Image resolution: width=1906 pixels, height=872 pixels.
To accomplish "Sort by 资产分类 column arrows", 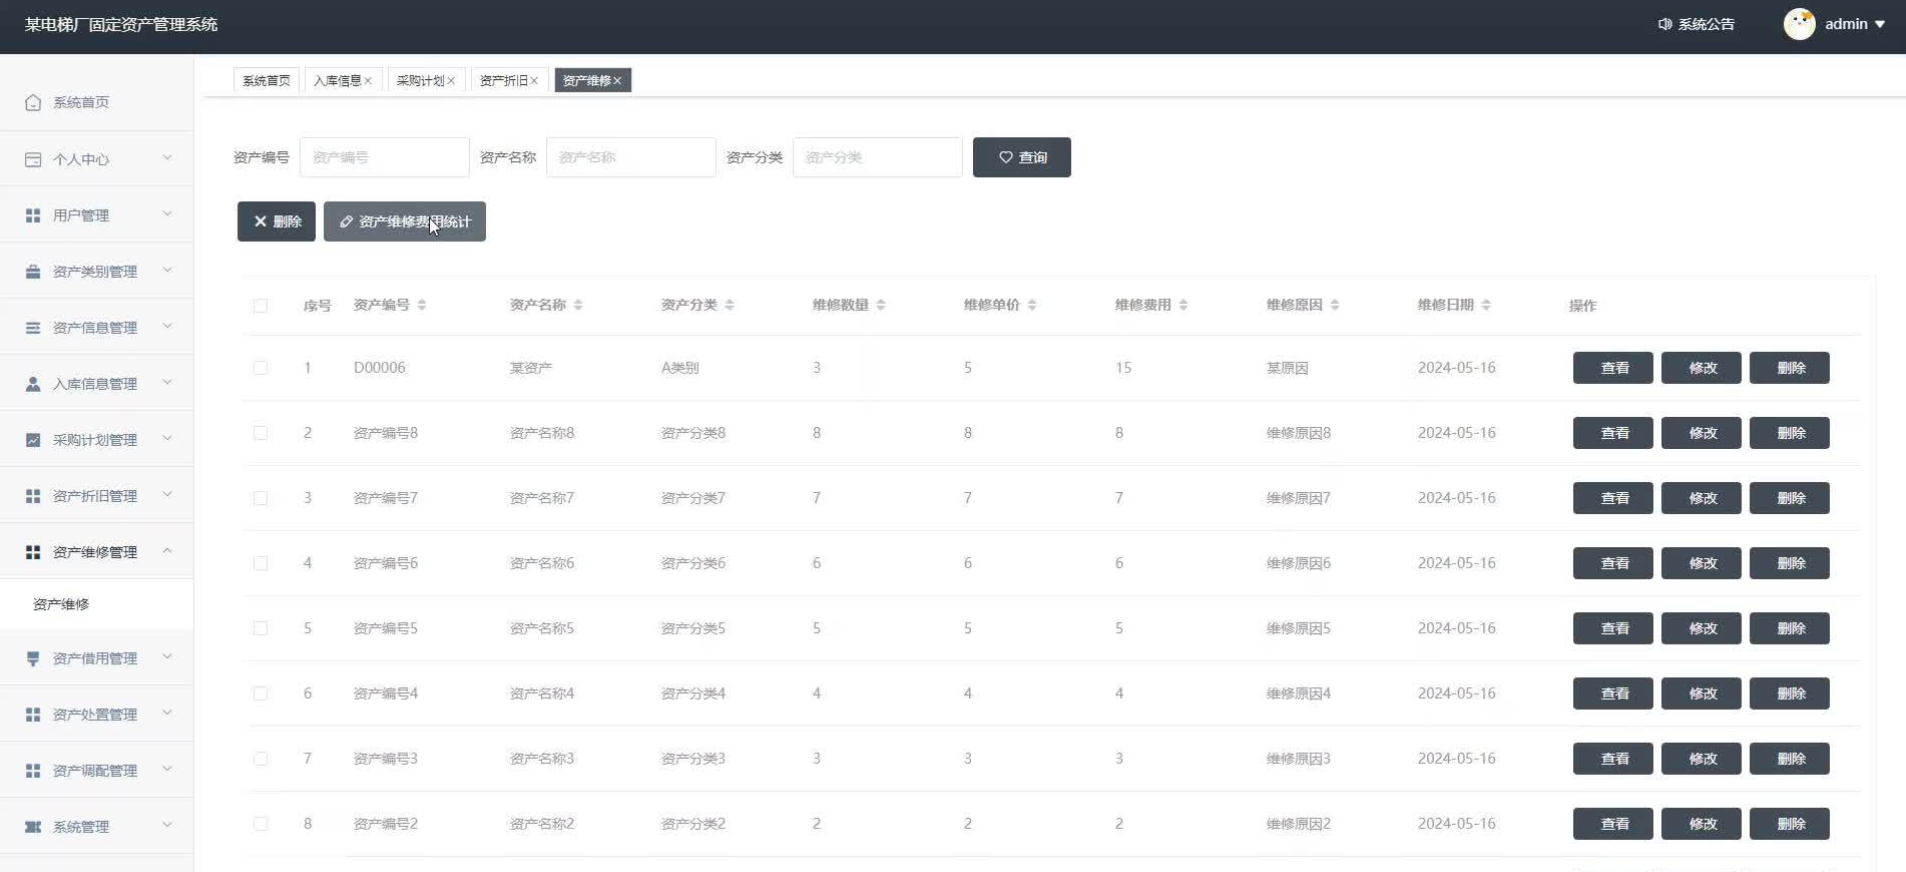I will coord(729,305).
